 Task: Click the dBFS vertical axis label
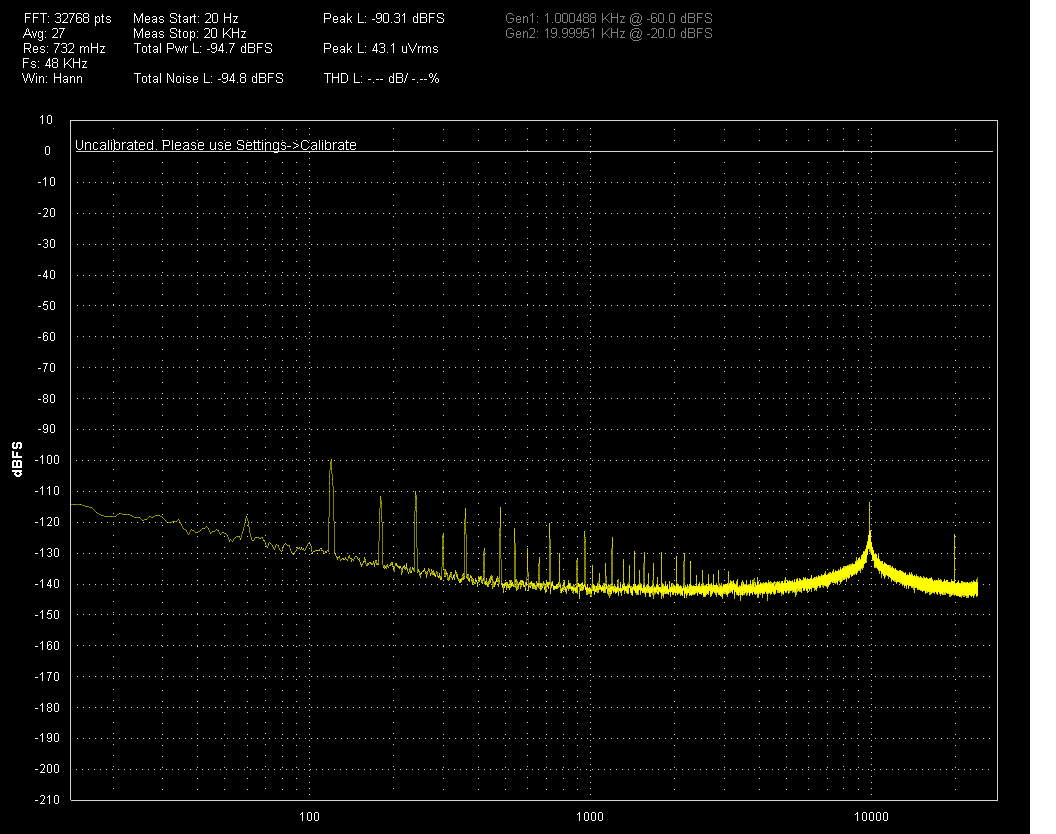coord(18,459)
